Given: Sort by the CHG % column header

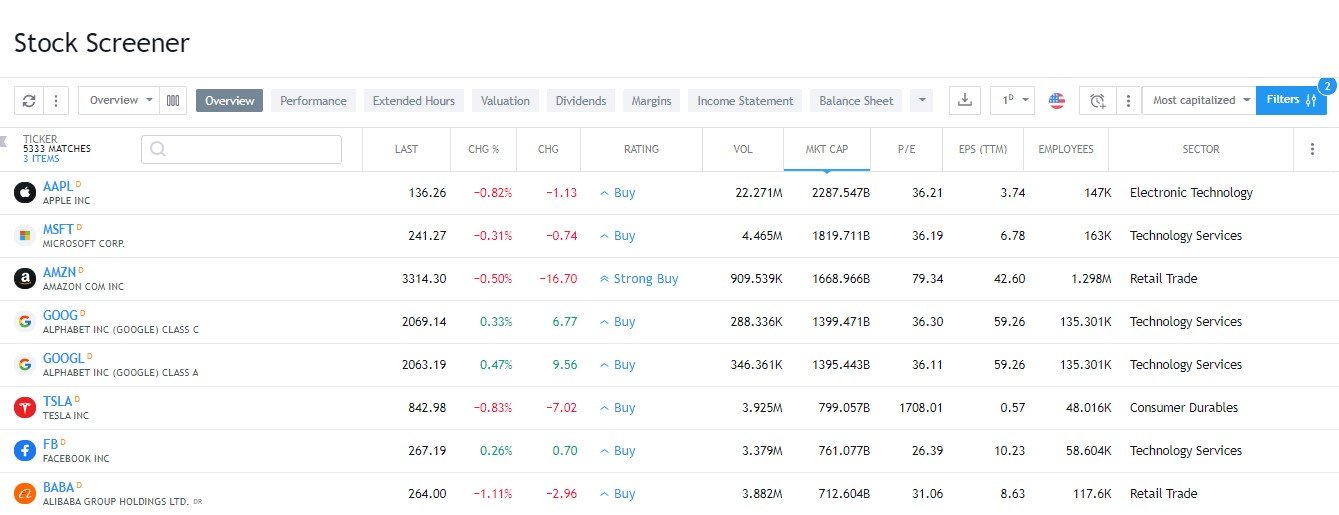Looking at the screenshot, I should [x=483, y=149].
